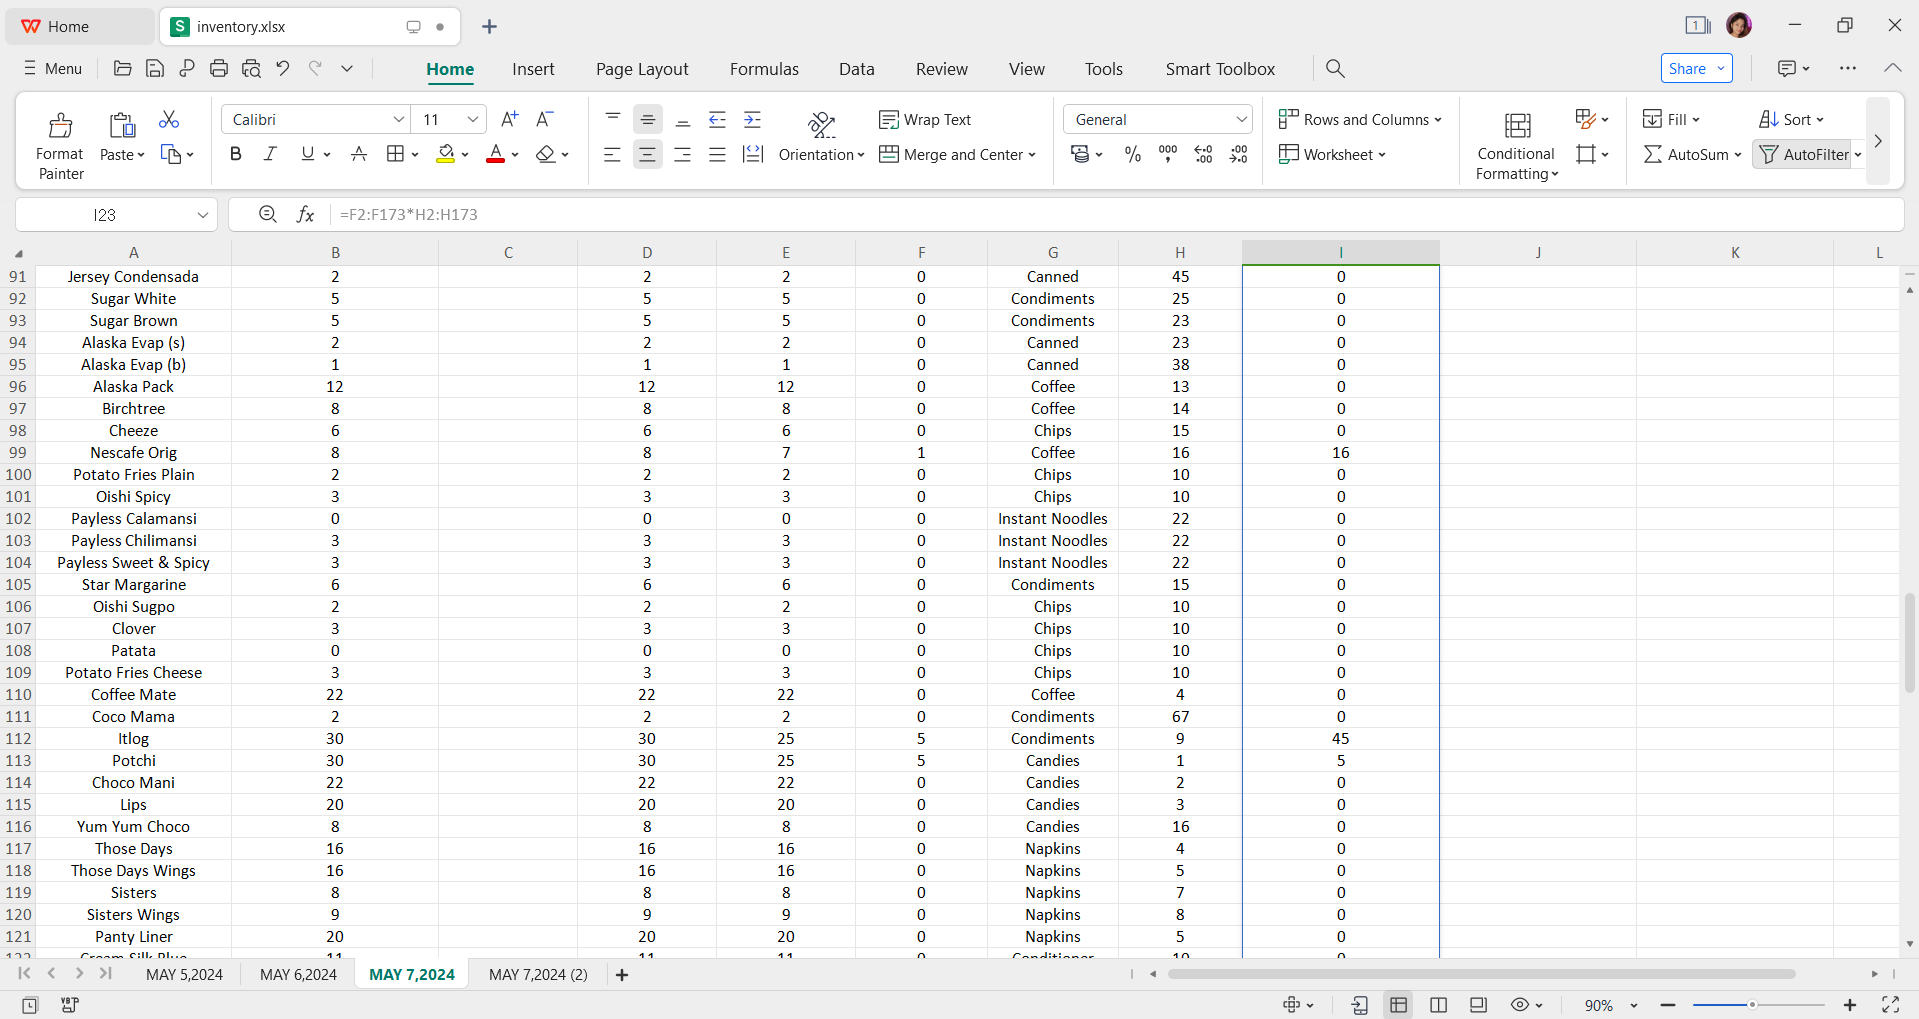Open the Insert ribbon tab

533,69
